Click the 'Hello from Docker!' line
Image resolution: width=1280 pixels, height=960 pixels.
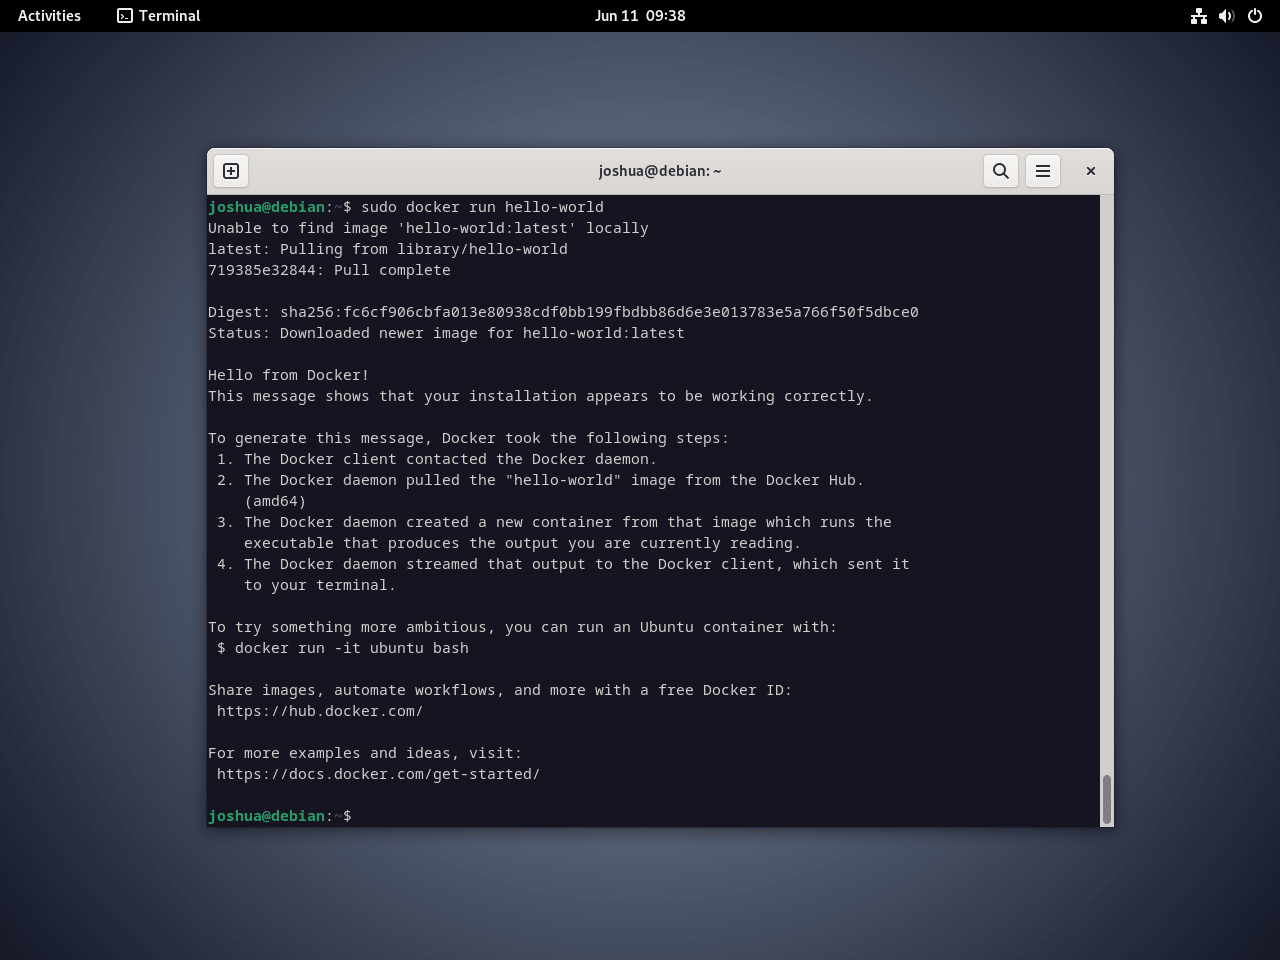coord(289,375)
